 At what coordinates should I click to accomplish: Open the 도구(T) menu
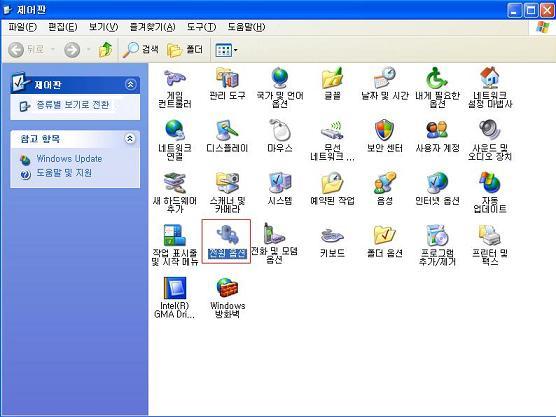(201, 27)
